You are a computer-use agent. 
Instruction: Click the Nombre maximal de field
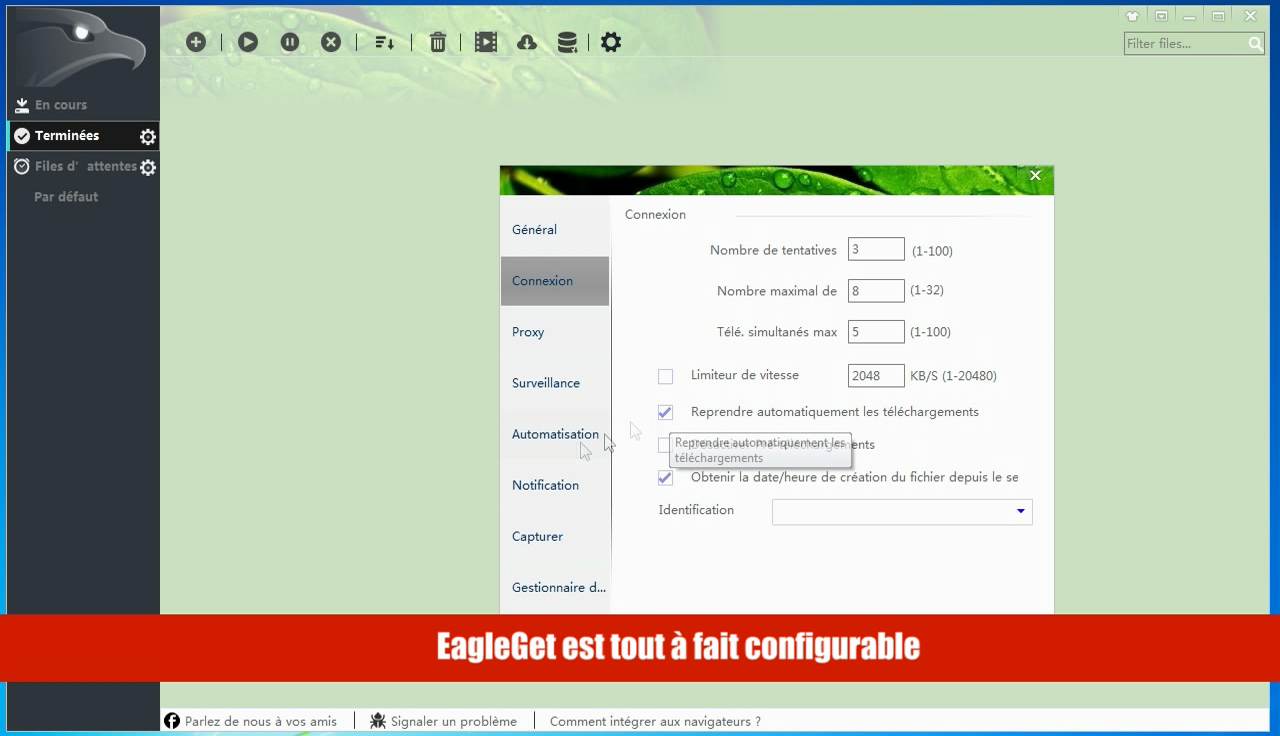(x=876, y=291)
